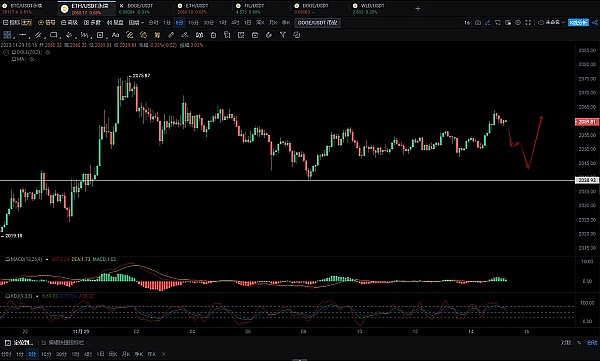Click the filter funnel icon
600x361 pixels.
pyautogui.click(x=282, y=35)
